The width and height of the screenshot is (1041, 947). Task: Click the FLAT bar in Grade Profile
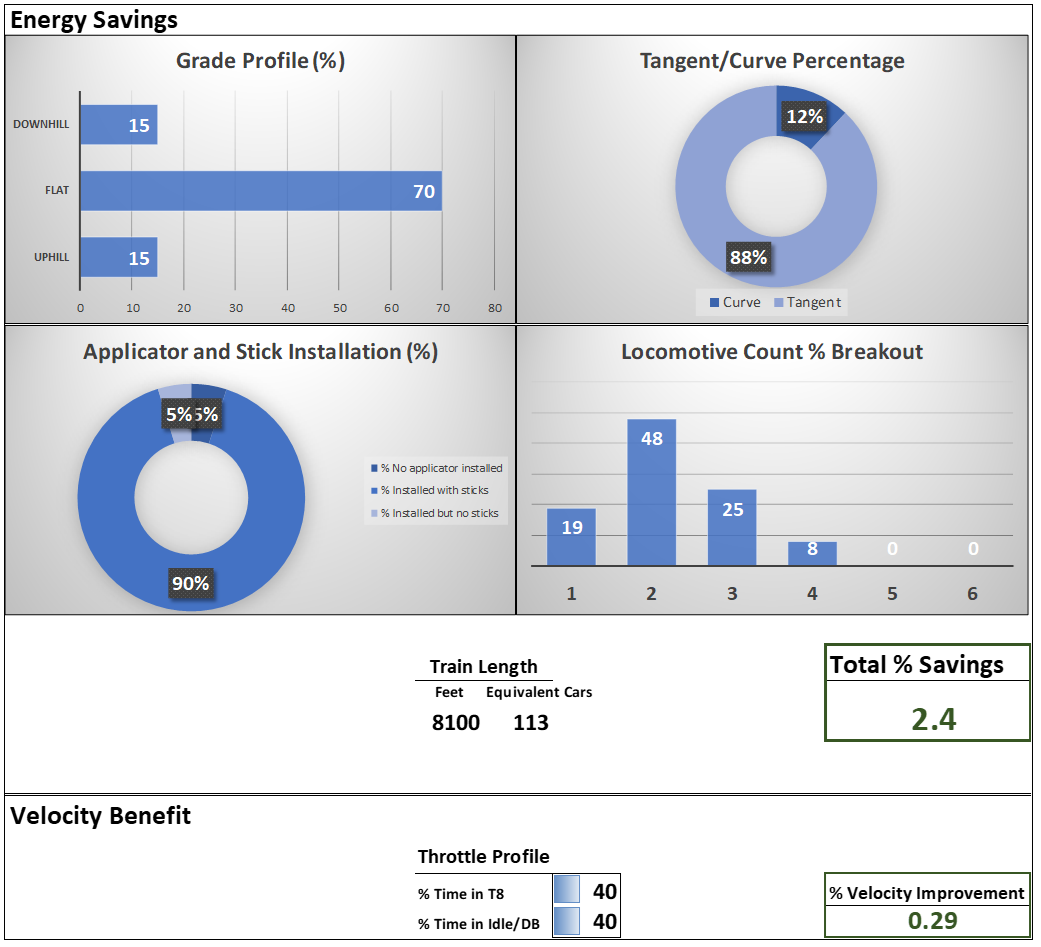pos(260,191)
